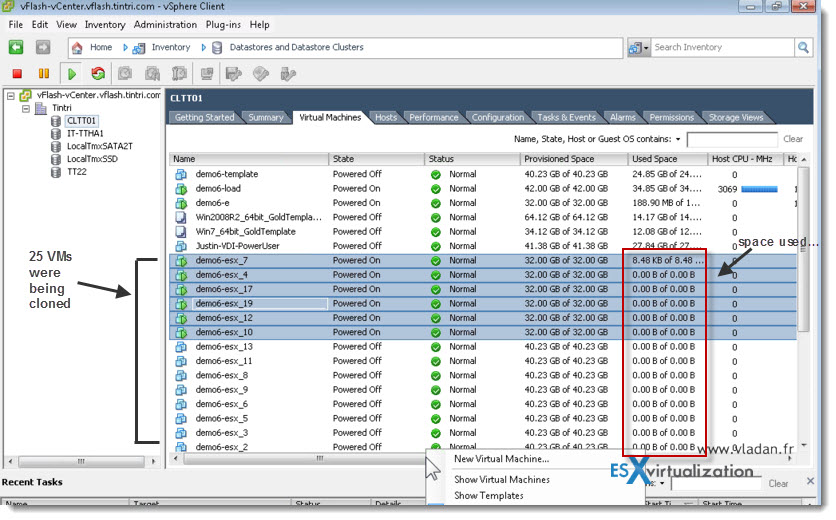Open filter criteria dropdown next to contains
The width and height of the screenshot is (836, 520).
[x=678, y=139]
